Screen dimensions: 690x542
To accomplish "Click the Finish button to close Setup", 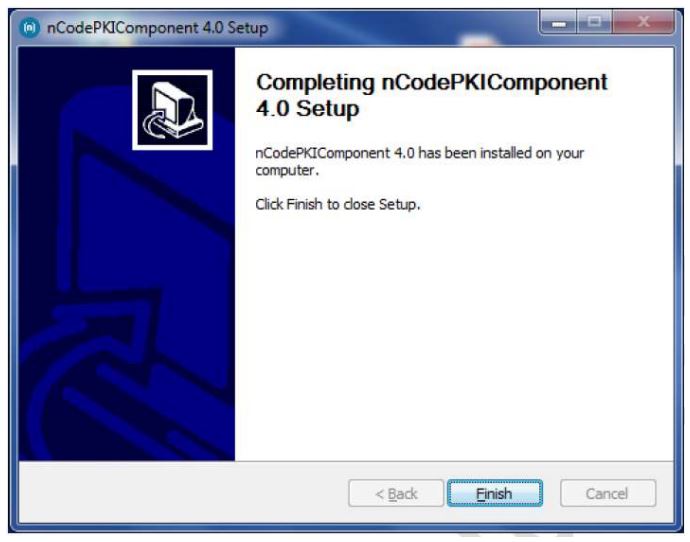I will tap(495, 493).
